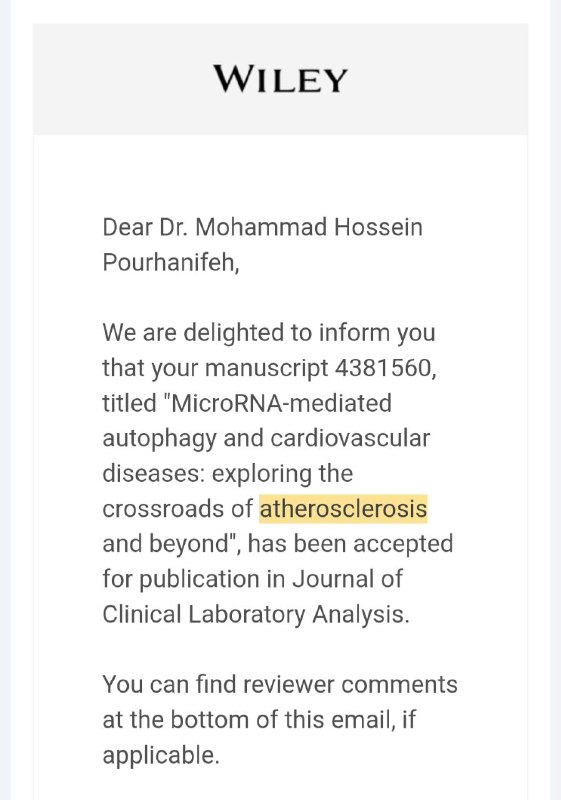Viewport: 561px width, 800px height.
Task: Click the highlighted word atherosclerosis
Action: 343,509
